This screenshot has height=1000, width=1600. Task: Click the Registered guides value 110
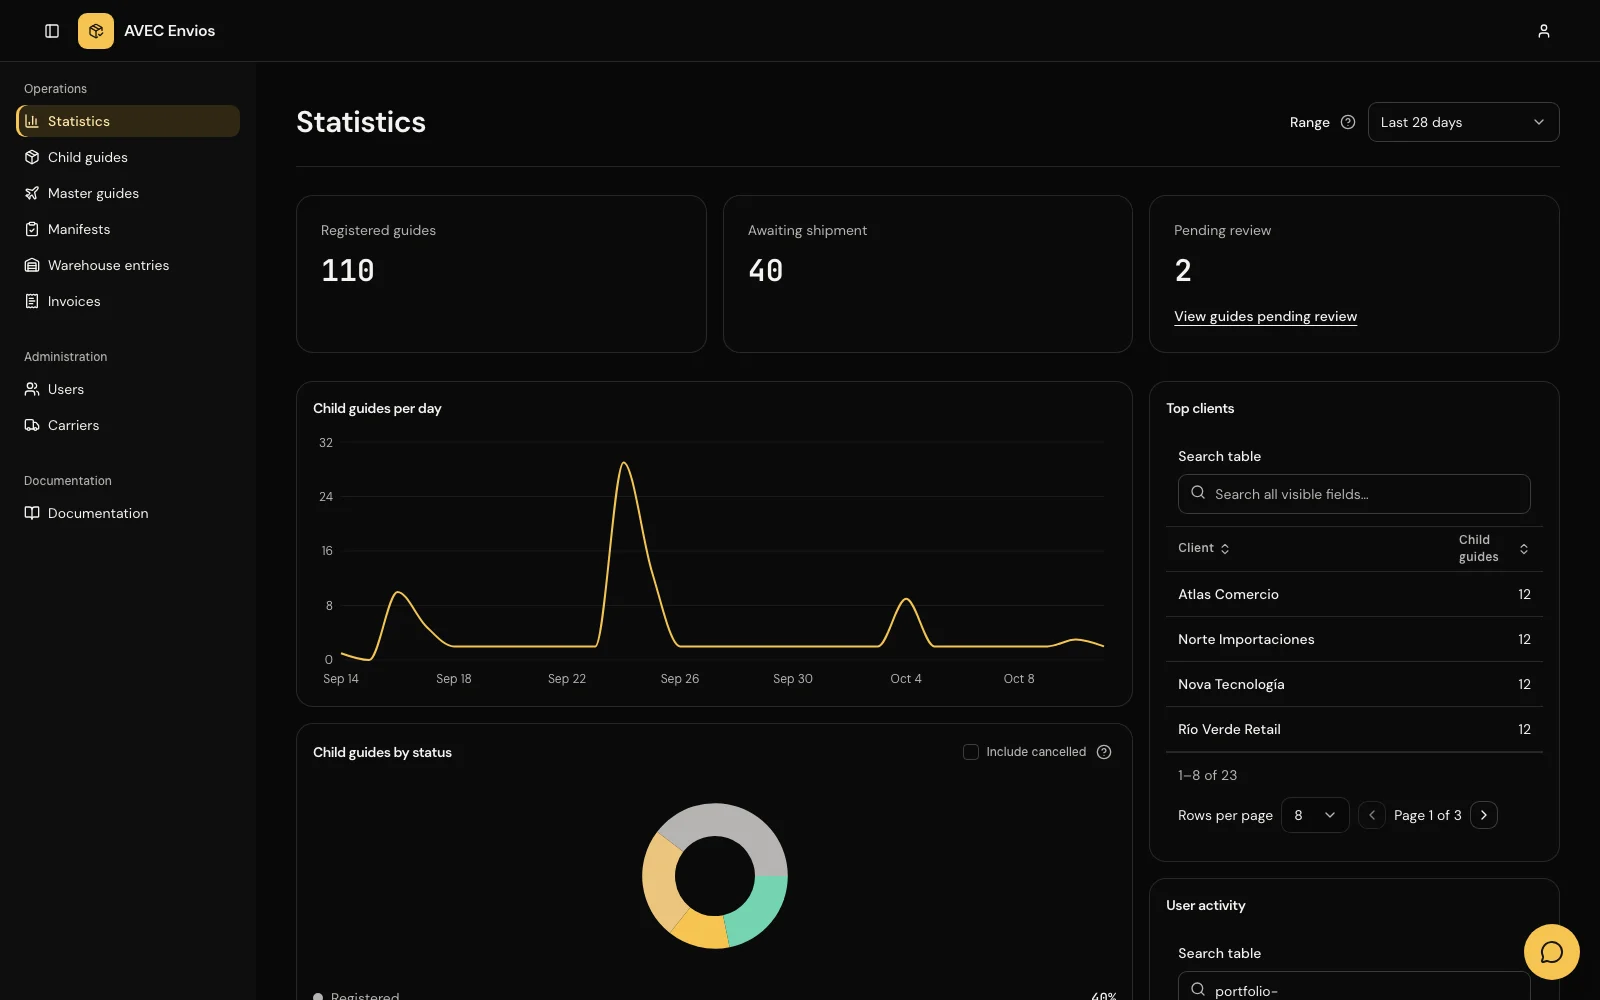pos(348,270)
